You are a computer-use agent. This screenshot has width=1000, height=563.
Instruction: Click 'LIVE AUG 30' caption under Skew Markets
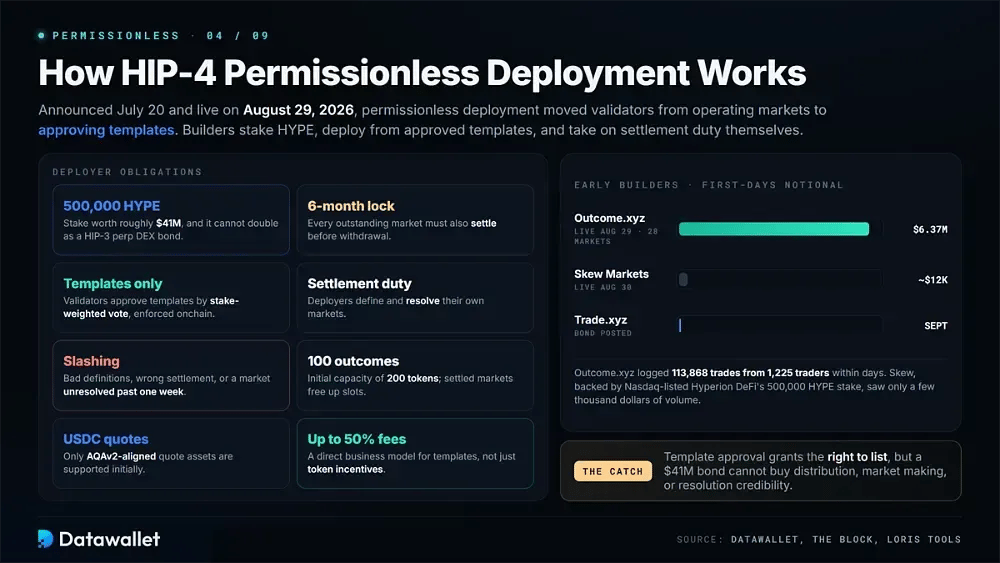[603, 288]
